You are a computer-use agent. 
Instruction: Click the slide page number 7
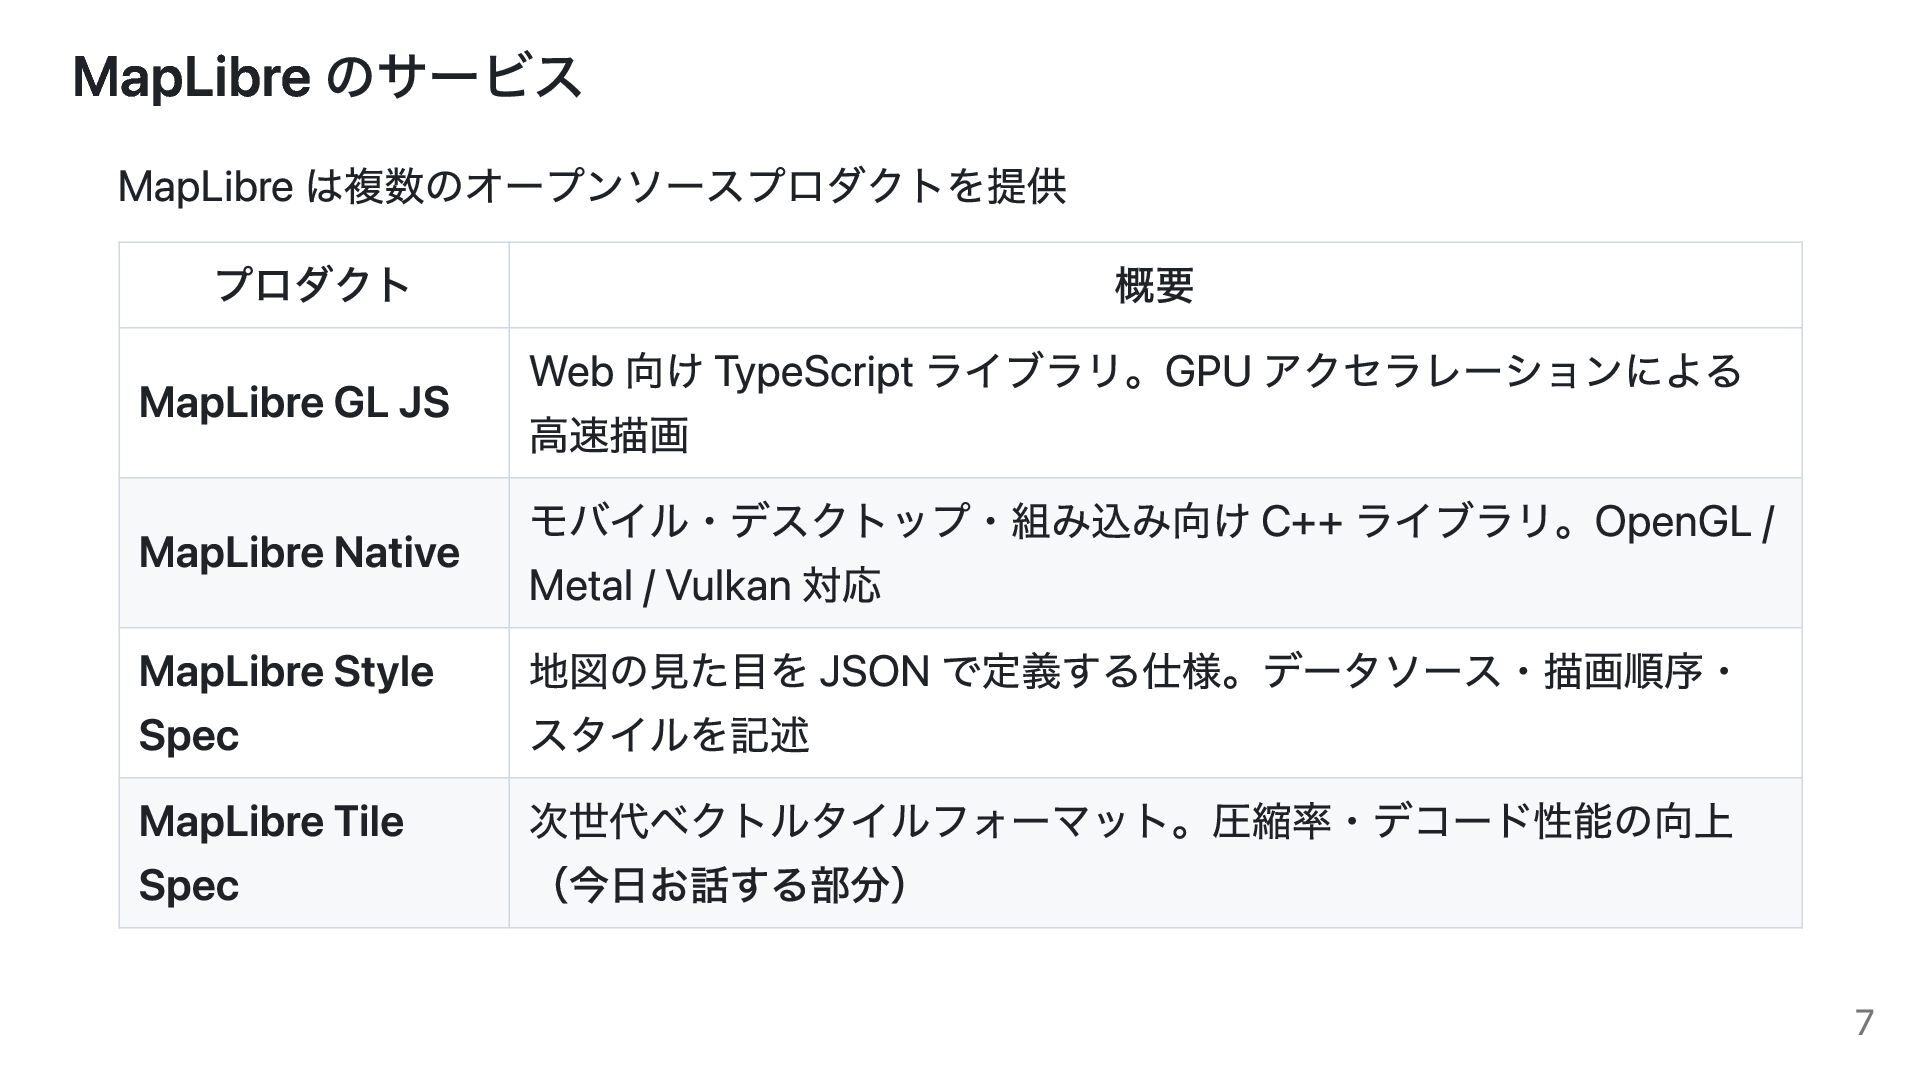click(1864, 1023)
